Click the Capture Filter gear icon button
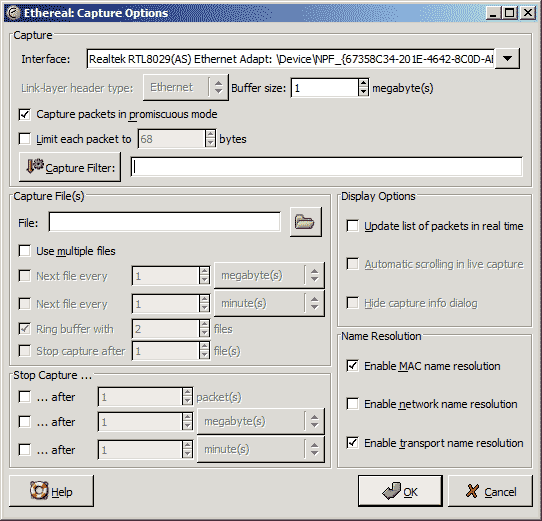The width and height of the screenshot is (542, 521). pos(35,166)
